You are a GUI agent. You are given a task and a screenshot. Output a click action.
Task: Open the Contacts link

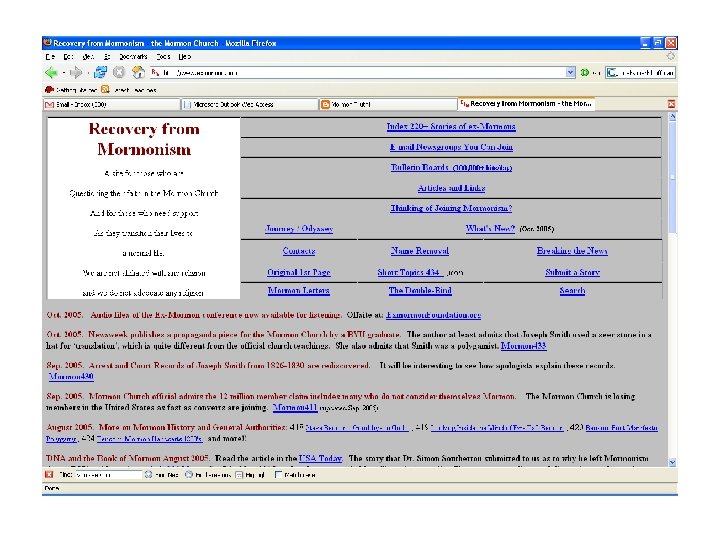299,251
